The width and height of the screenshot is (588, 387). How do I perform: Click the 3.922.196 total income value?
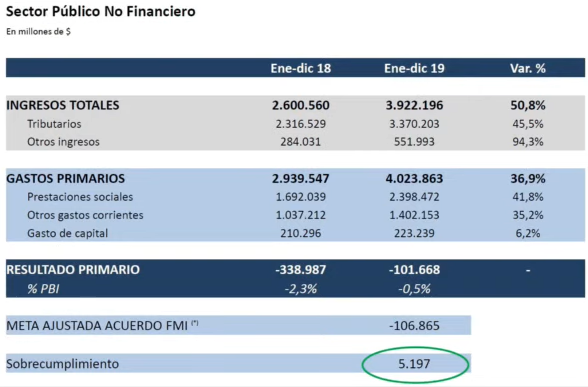414,105
